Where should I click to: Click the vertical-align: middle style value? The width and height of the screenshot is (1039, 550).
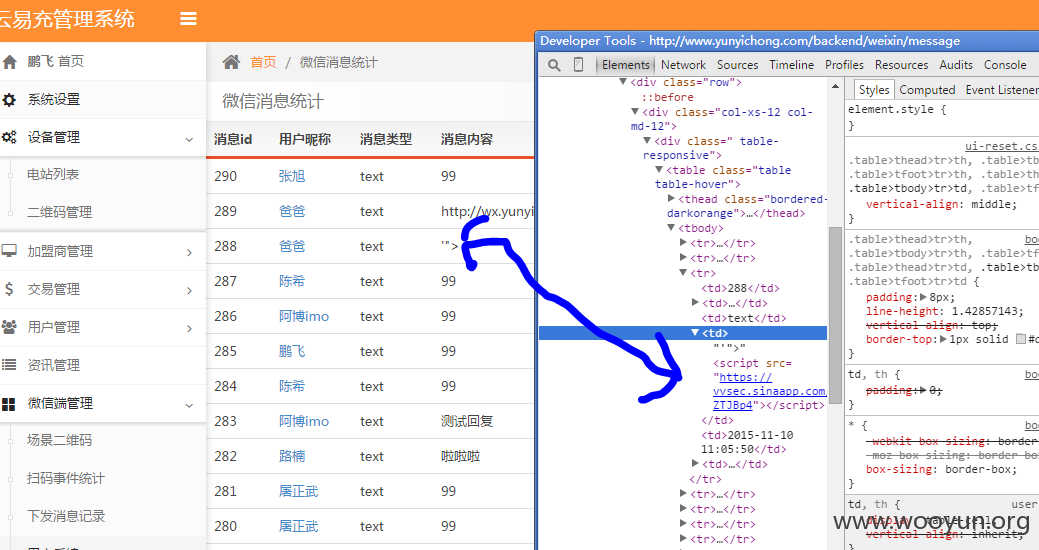pyautogui.click(x=993, y=204)
